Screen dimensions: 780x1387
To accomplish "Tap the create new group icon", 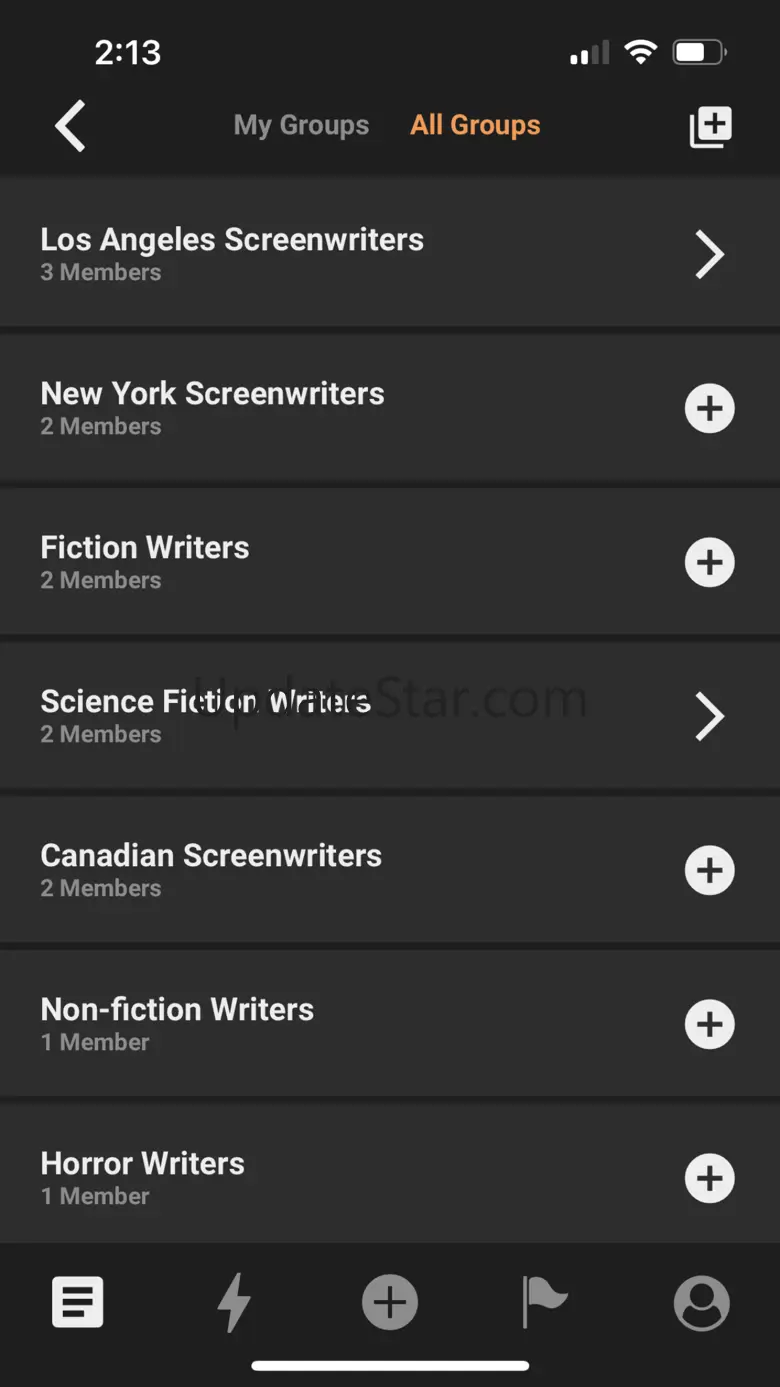I will pyautogui.click(x=710, y=127).
